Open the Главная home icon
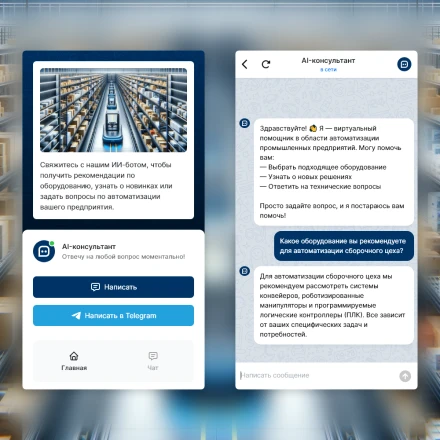440x440 pixels. coord(74,356)
